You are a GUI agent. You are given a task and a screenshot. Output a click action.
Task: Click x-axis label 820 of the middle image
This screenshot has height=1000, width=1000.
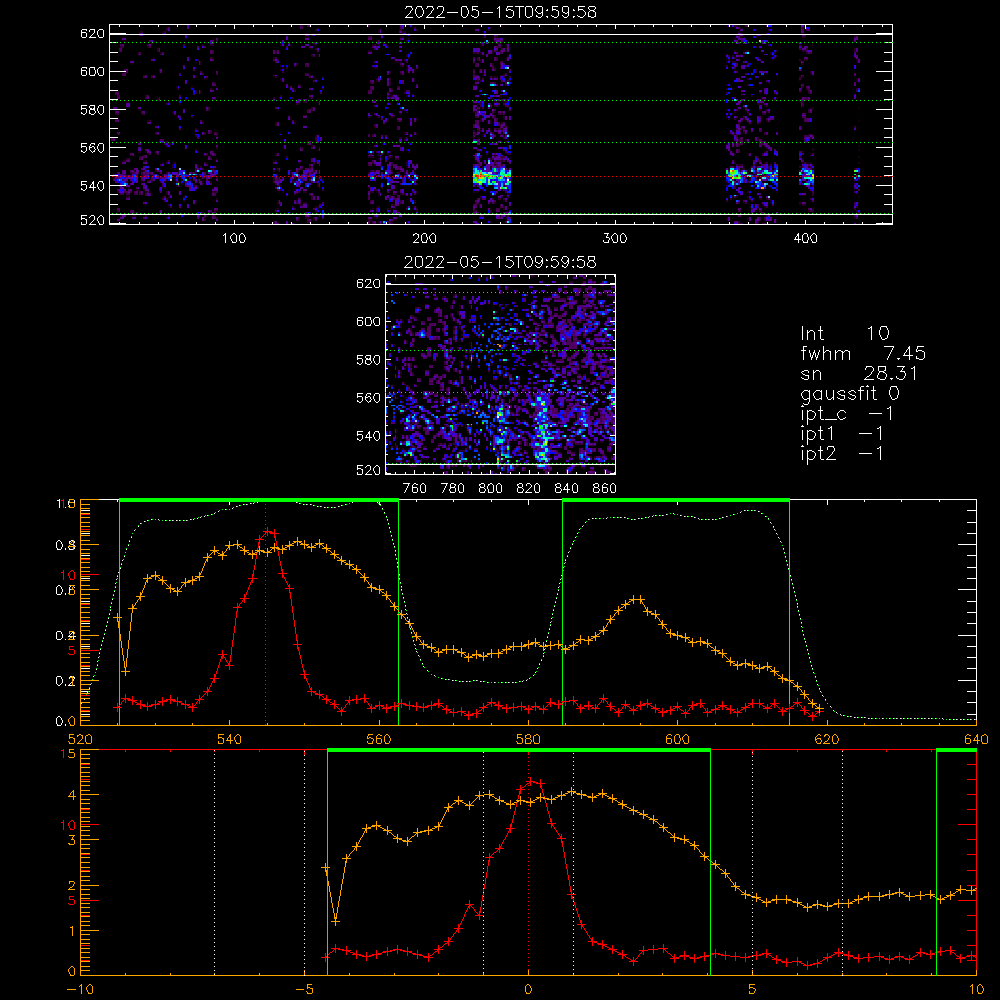[x=529, y=489]
